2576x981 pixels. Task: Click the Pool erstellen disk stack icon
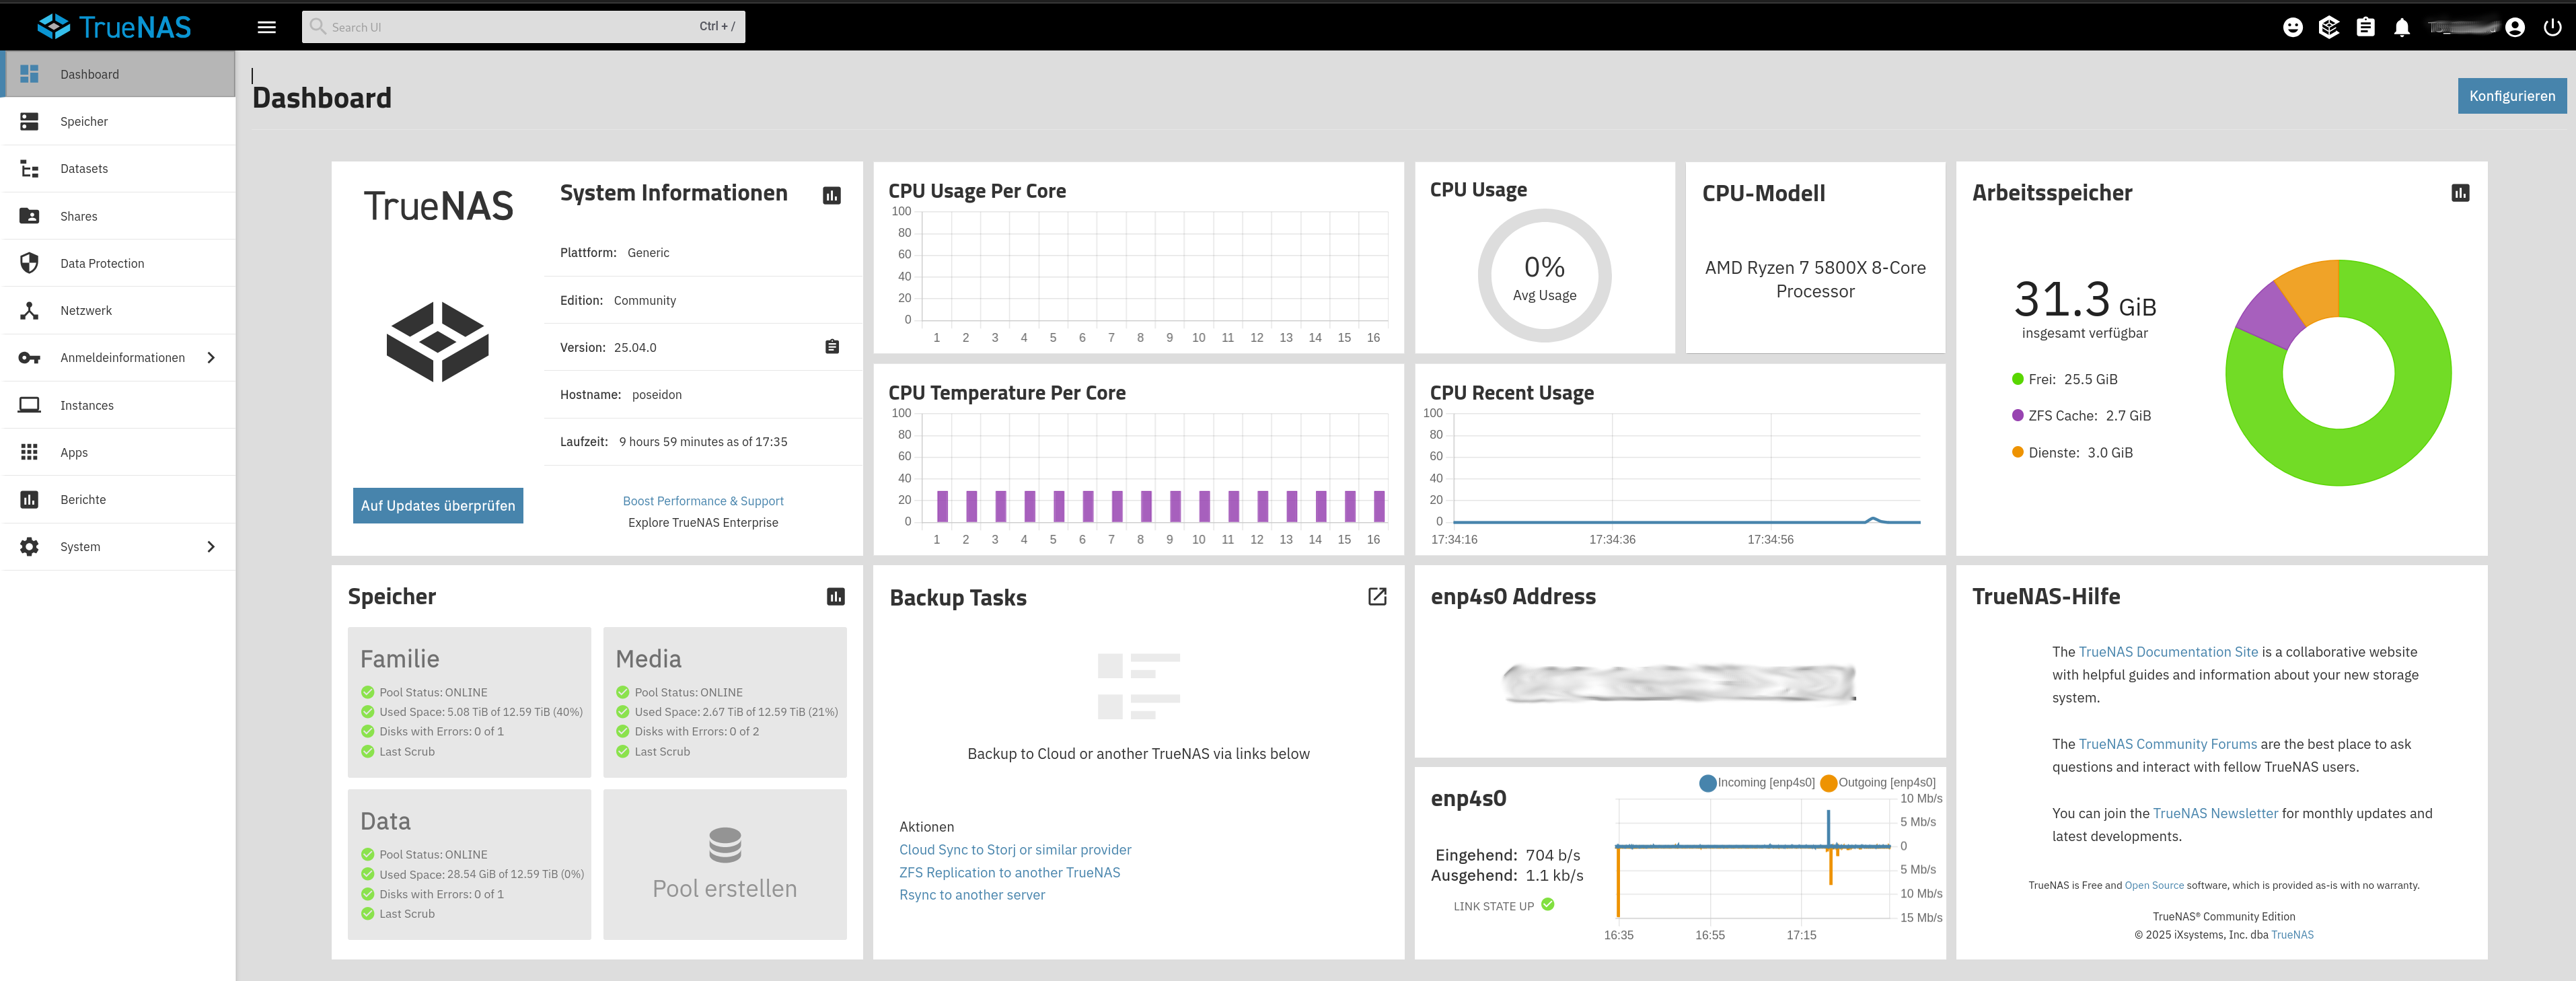(x=725, y=845)
